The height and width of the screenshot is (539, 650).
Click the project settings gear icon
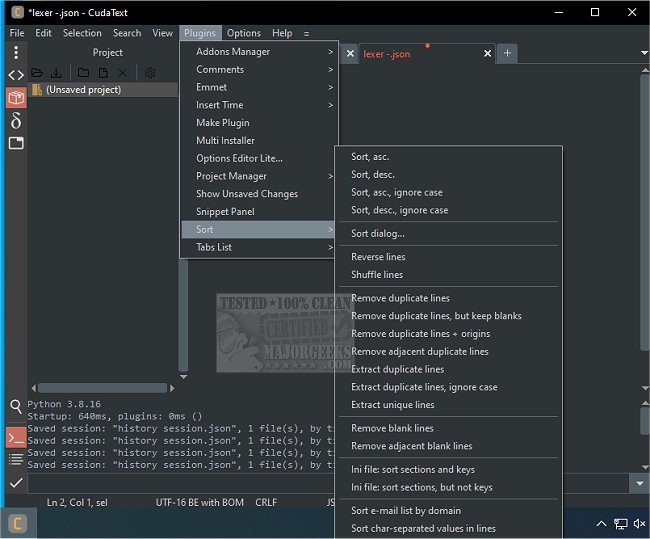tap(150, 73)
